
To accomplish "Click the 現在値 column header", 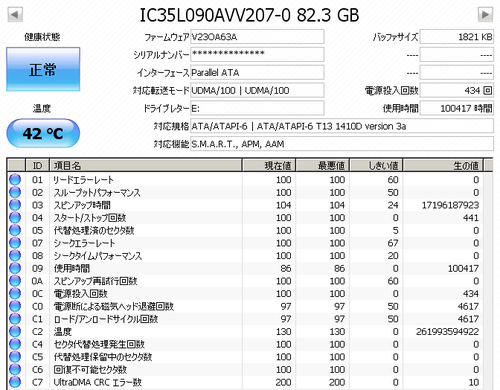I will 269,165.
